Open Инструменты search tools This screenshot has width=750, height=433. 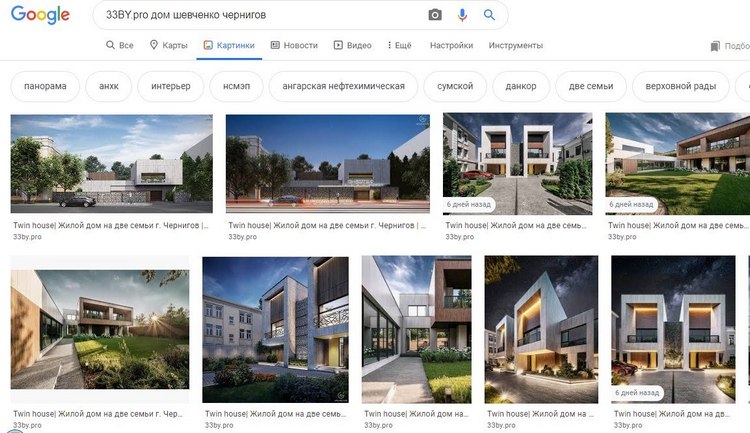click(516, 45)
